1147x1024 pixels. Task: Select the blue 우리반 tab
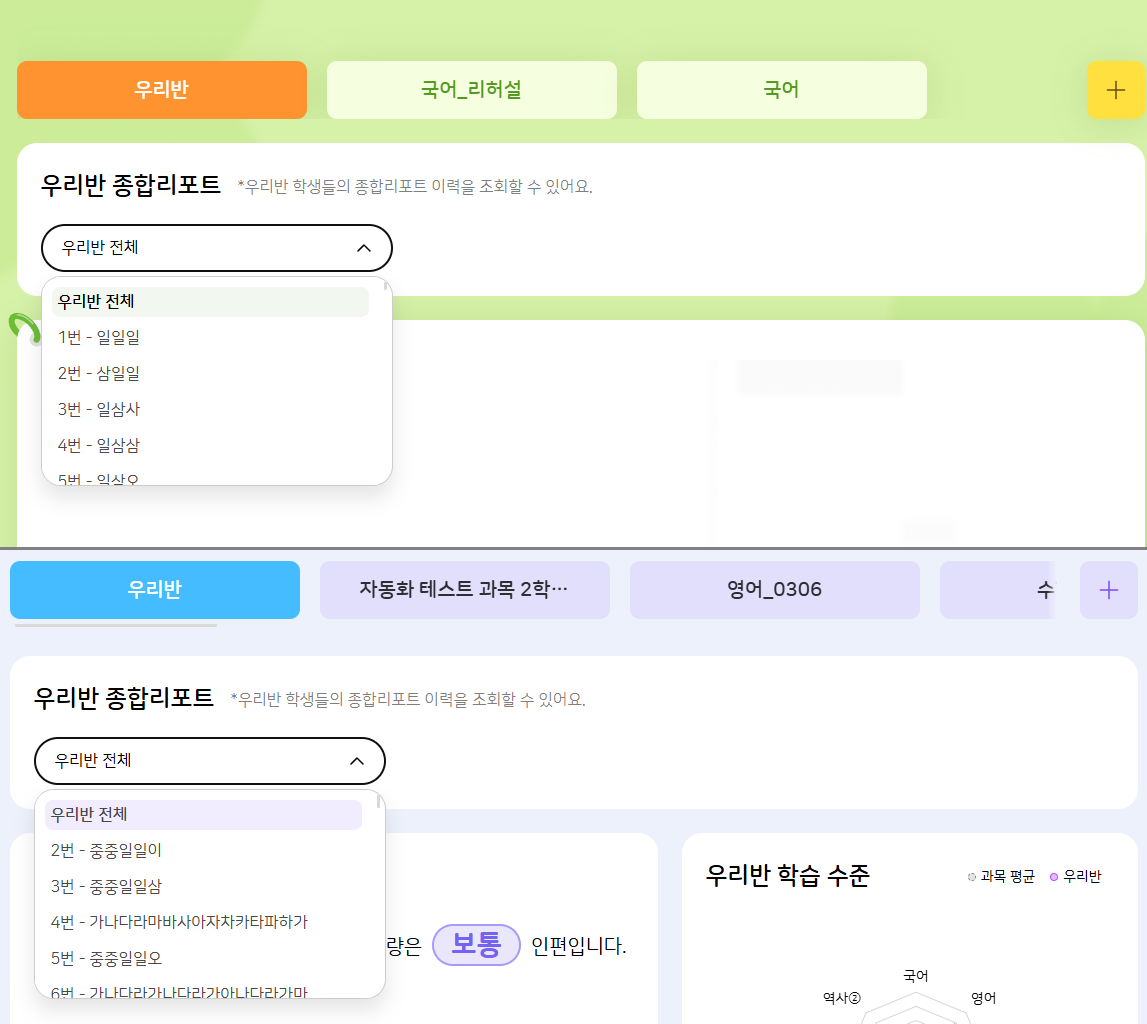coord(154,590)
